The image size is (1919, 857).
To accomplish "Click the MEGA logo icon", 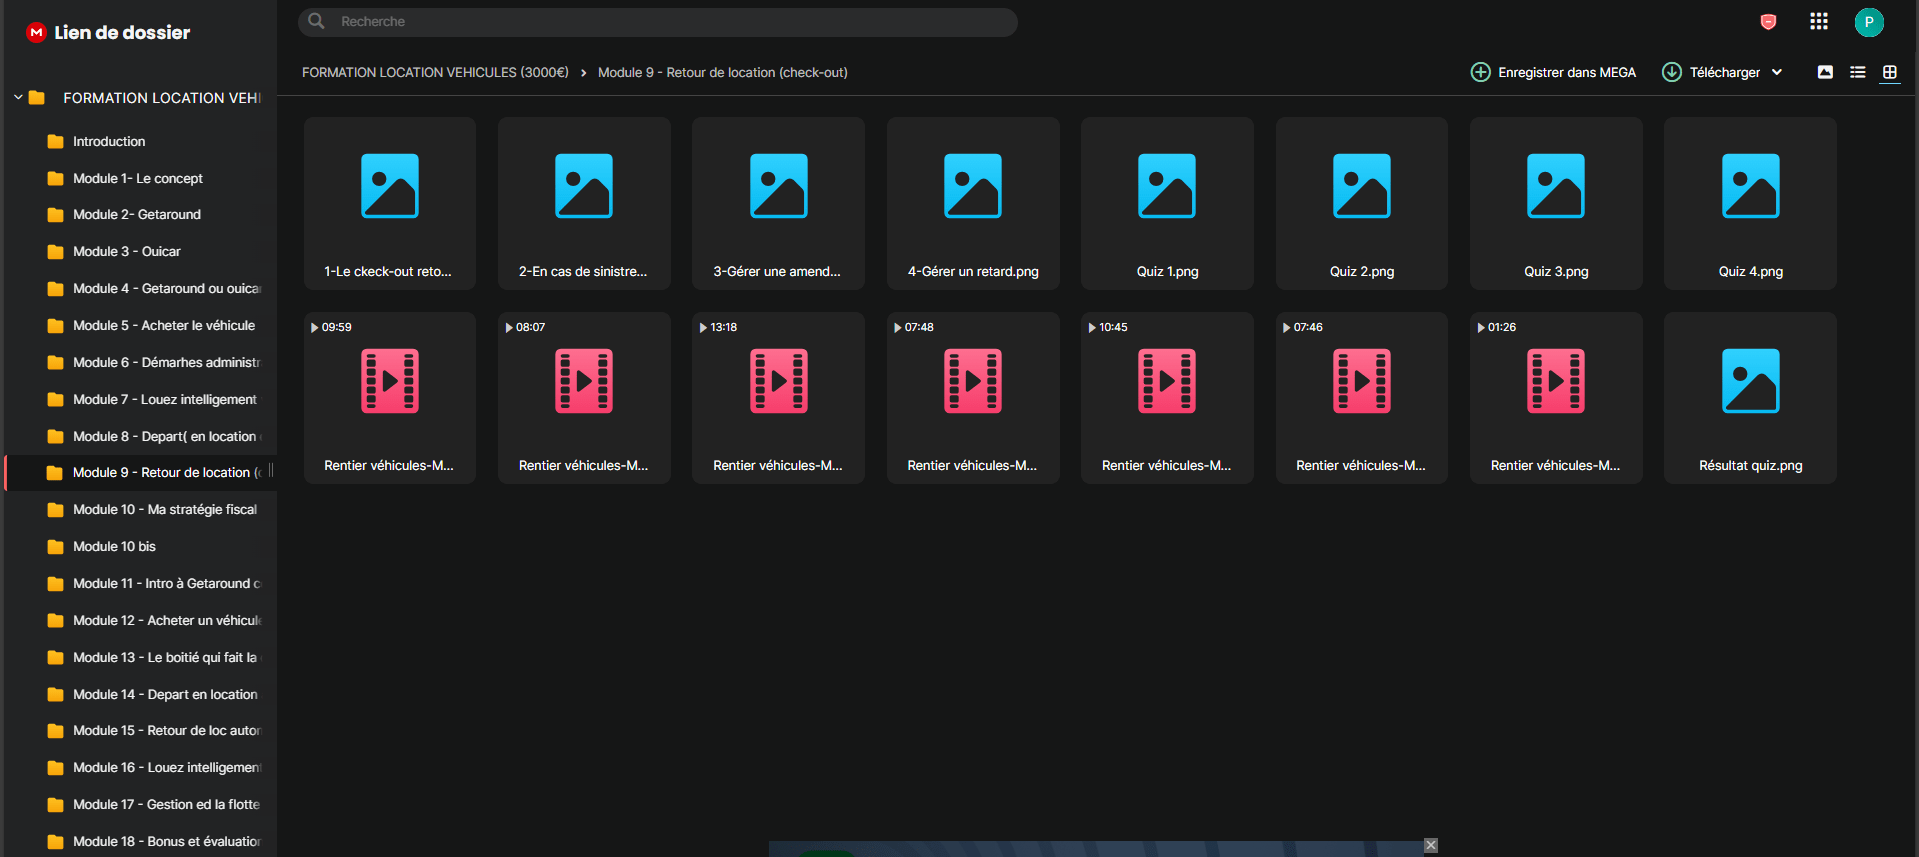I will point(36,32).
